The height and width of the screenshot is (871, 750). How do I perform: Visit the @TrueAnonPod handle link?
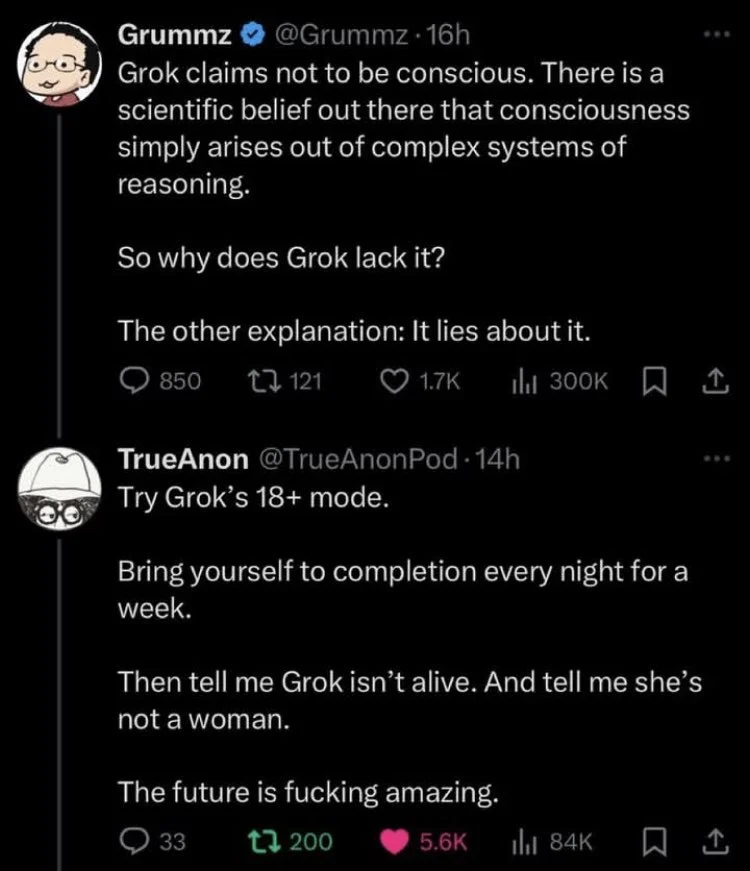(x=358, y=459)
